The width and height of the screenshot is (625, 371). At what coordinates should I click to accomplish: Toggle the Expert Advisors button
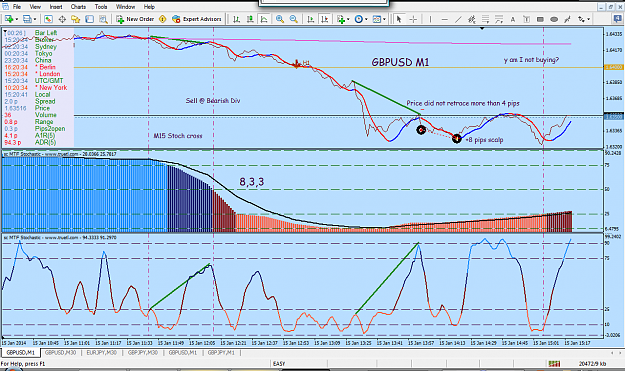[197, 19]
